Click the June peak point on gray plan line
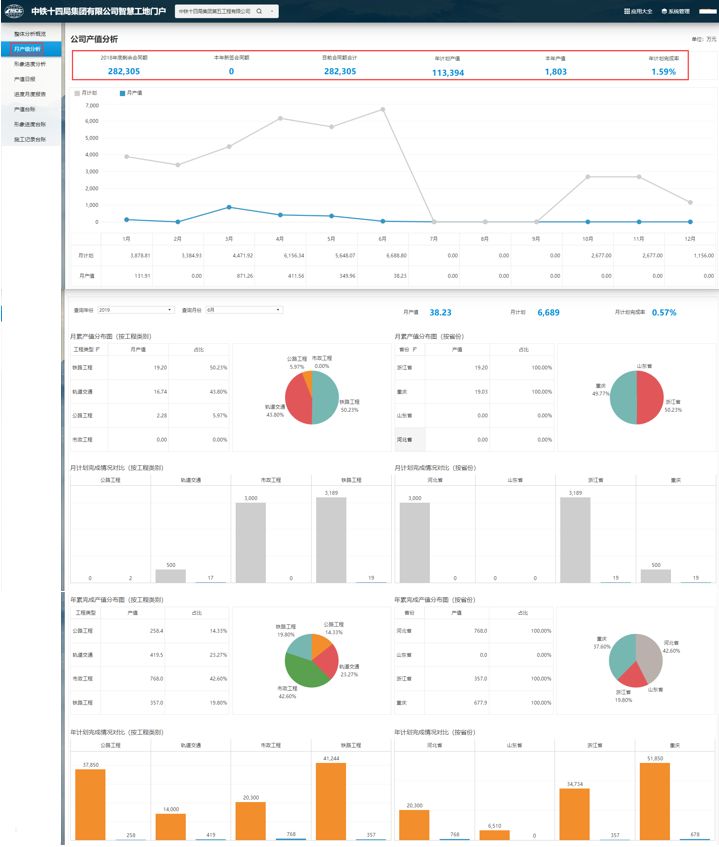 tap(383, 110)
